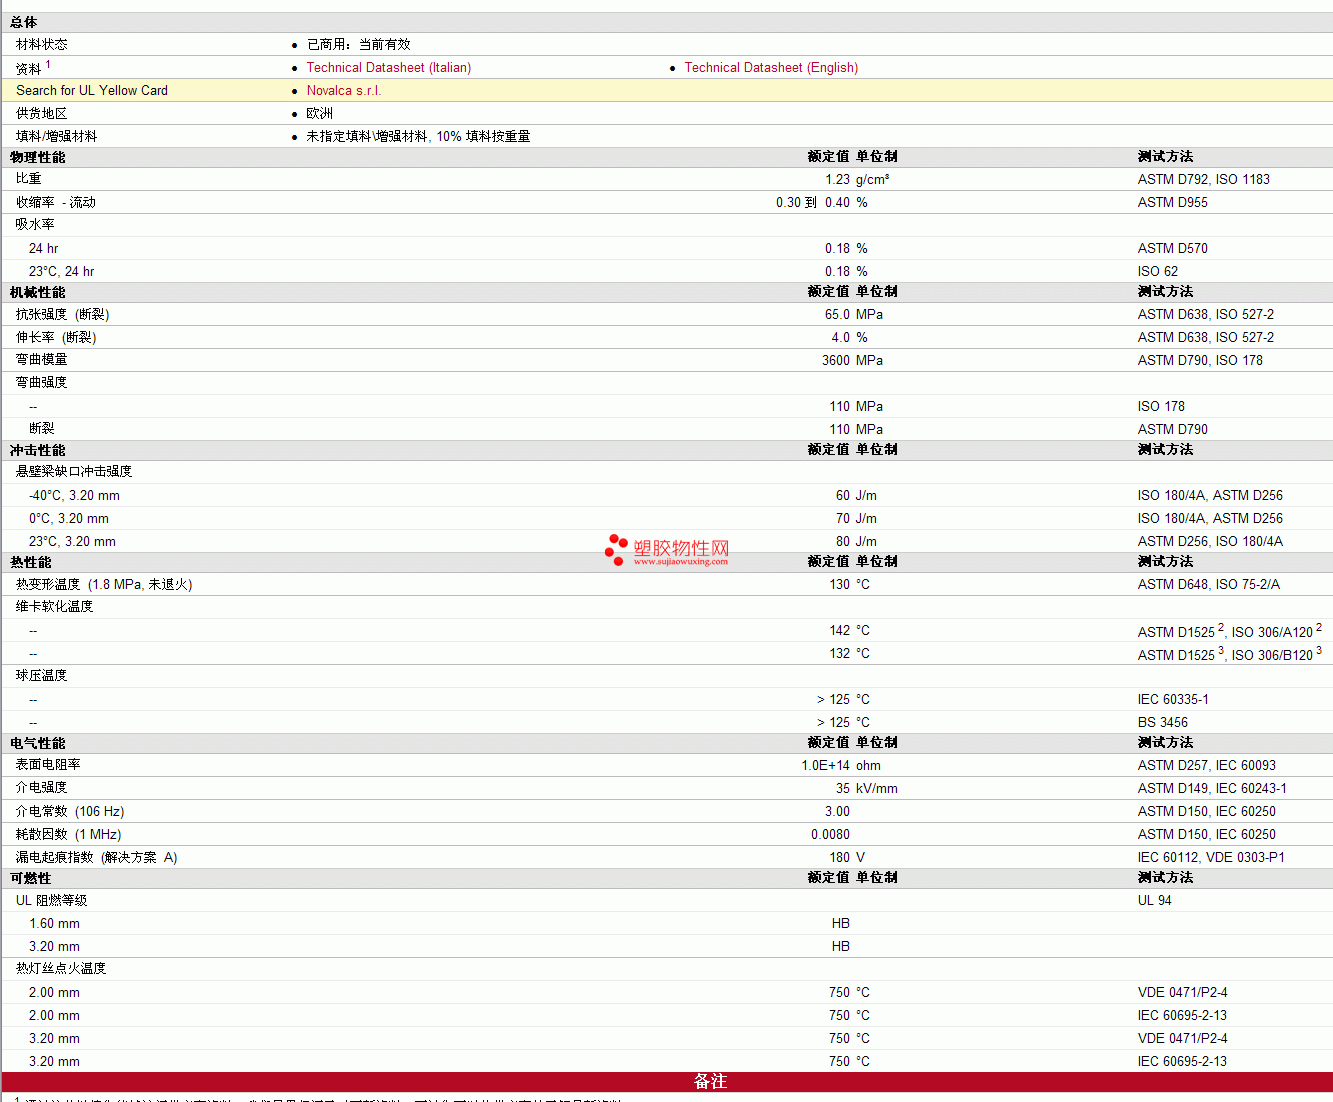This screenshot has height=1102, width=1333.
Task: Select test method 'ISO 62'
Action: 1158,272
